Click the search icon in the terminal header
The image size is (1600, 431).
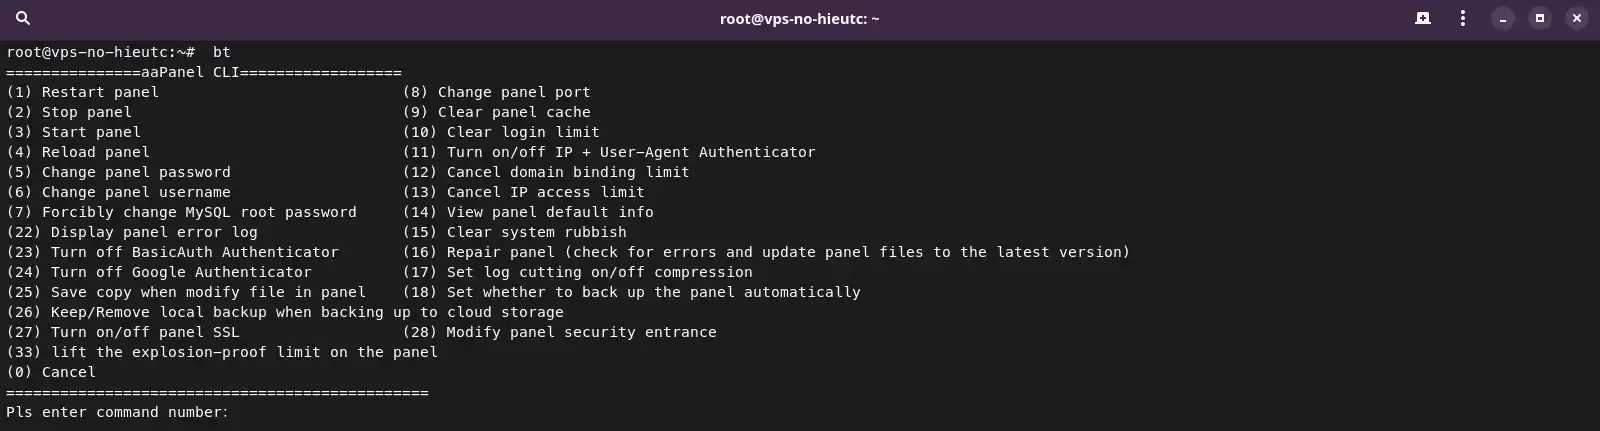click(x=23, y=18)
